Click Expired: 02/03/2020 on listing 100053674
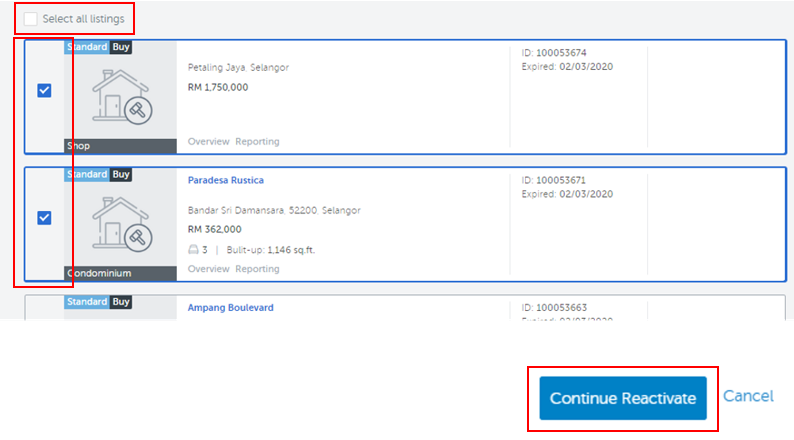Image resolution: width=794 pixels, height=440 pixels. tap(567, 67)
